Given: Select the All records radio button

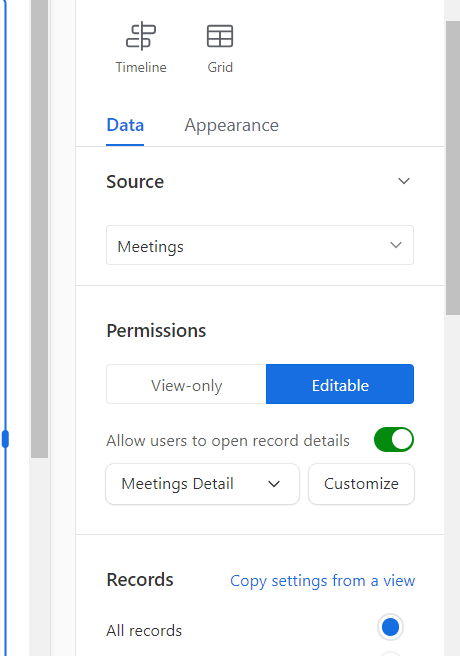Looking at the screenshot, I should click(x=390, y=627).
